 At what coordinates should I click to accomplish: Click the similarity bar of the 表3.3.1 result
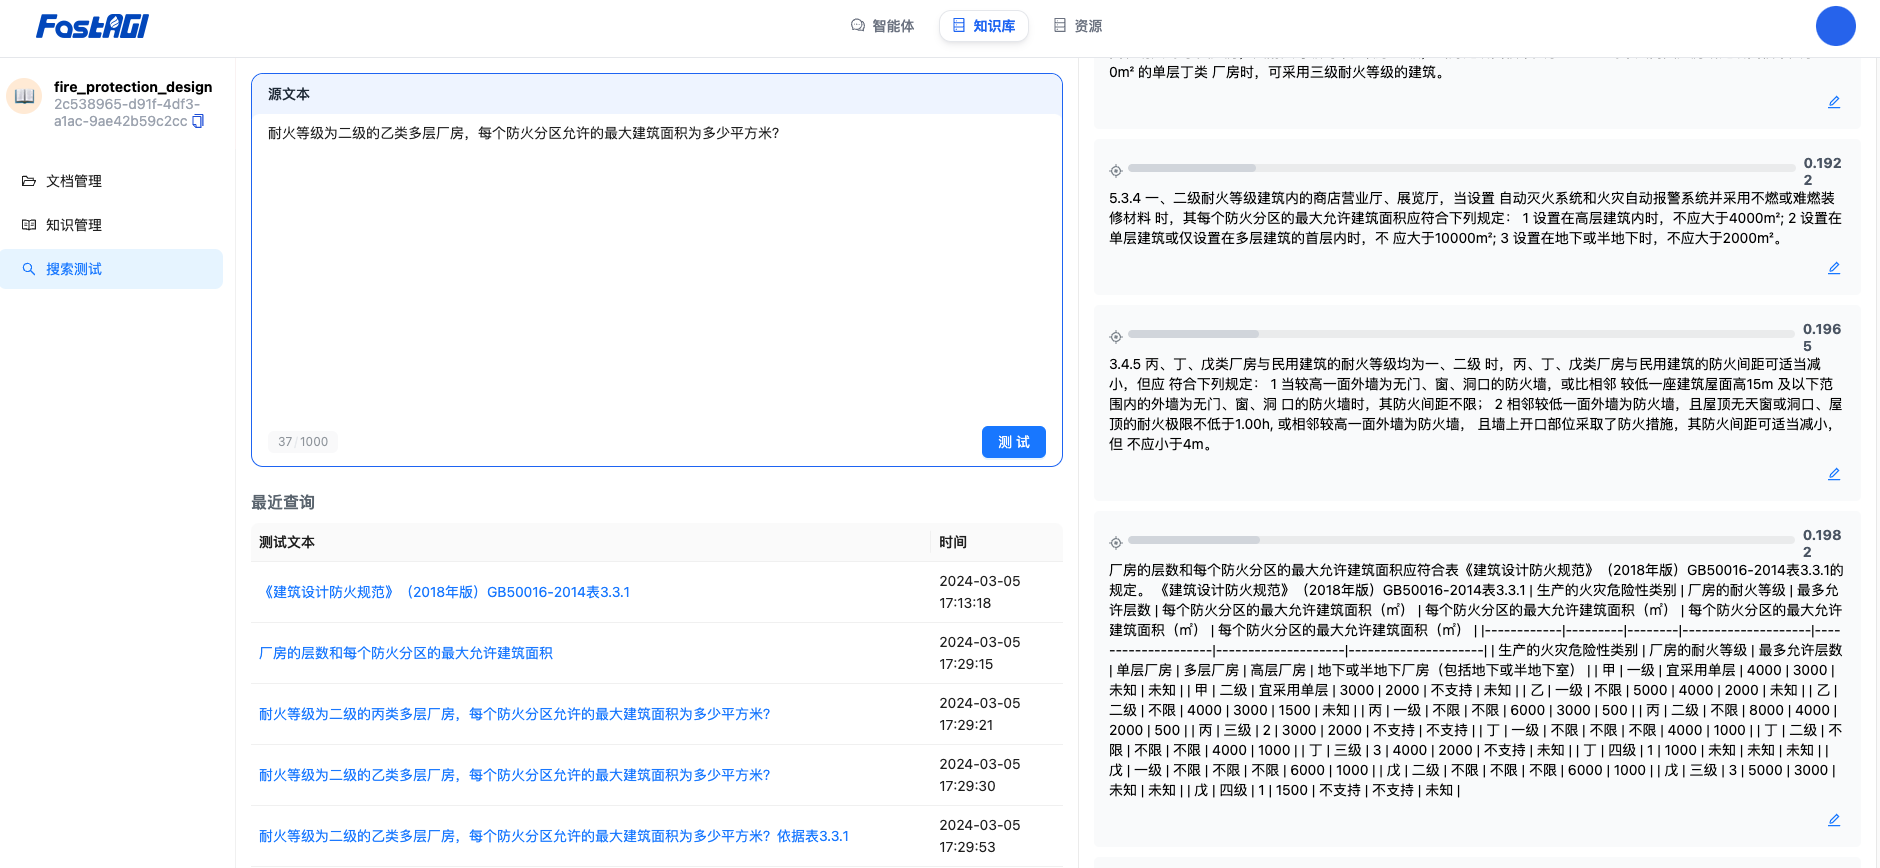[x=1462, y=540]
